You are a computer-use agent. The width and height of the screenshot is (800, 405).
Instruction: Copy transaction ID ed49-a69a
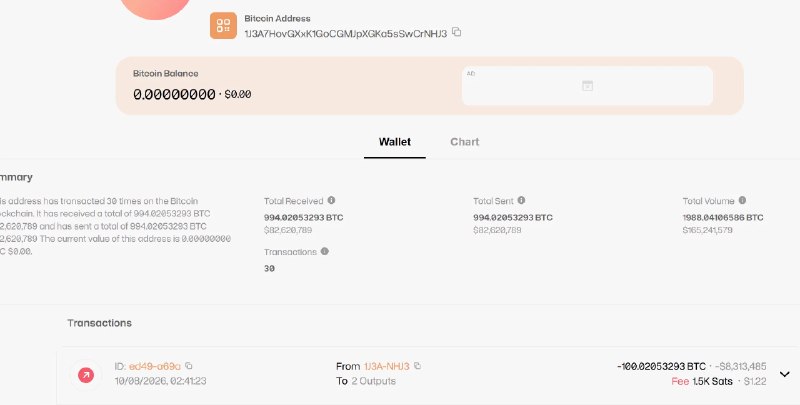click(189, 366)
